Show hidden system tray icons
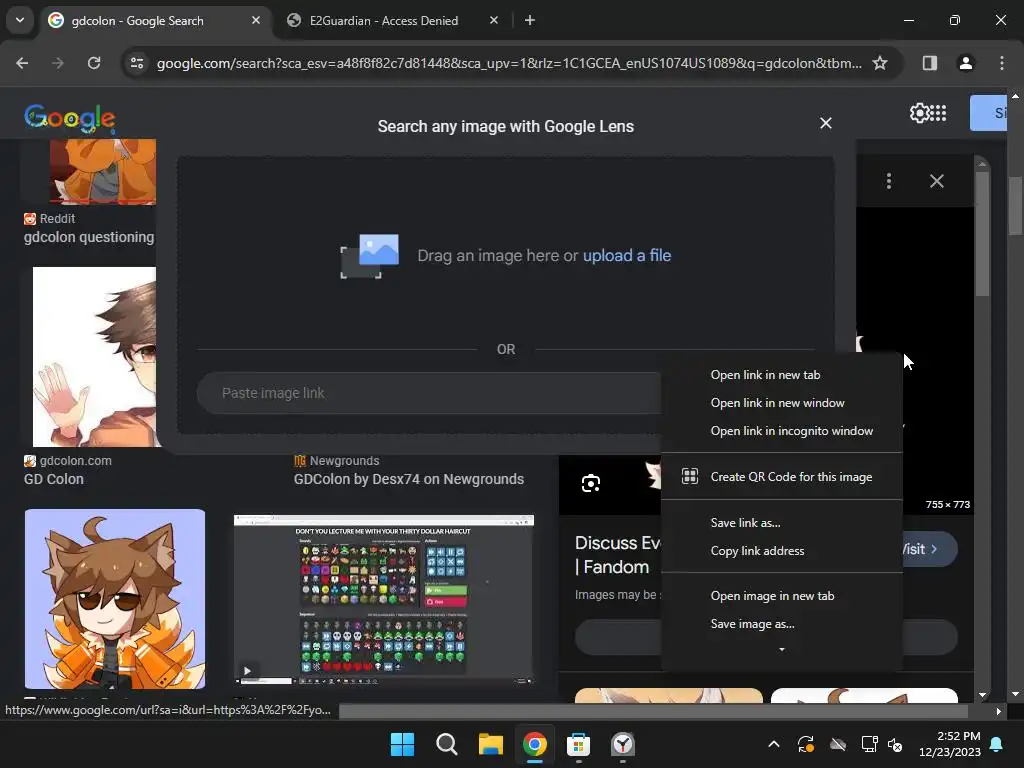The width and height of the screenshot is (1024, 768). coord(774,744)
